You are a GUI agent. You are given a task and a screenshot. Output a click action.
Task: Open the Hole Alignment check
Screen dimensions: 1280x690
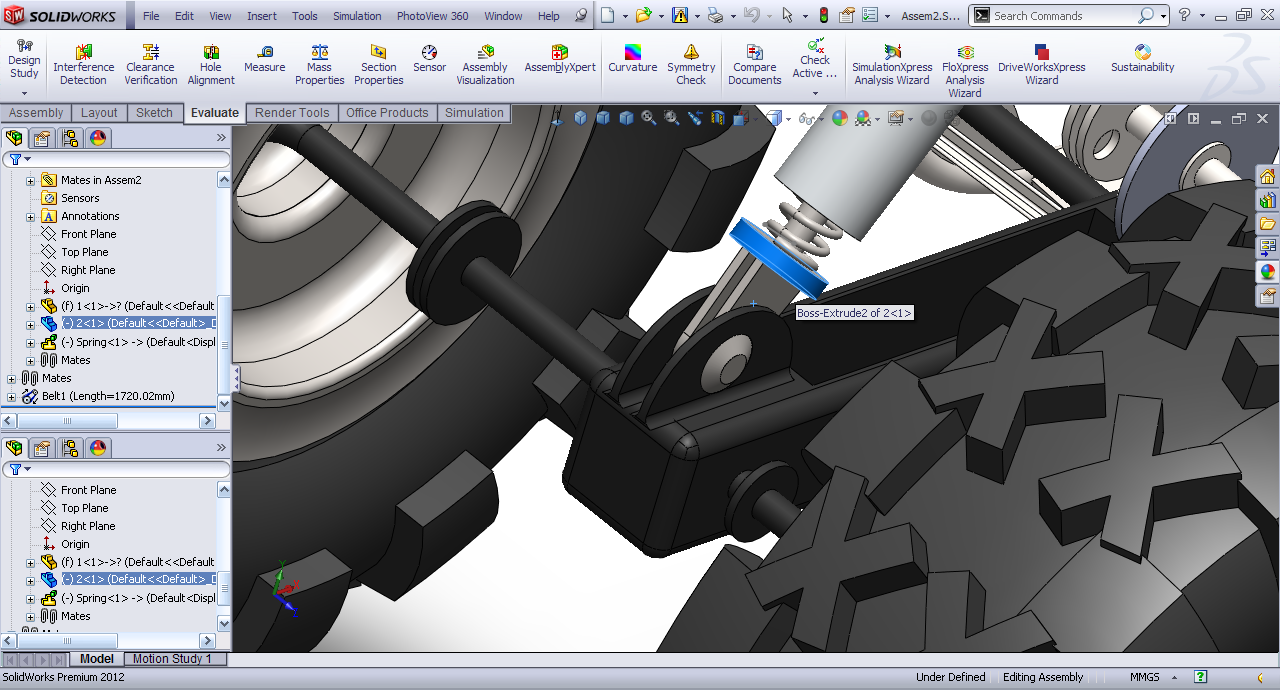210,65
